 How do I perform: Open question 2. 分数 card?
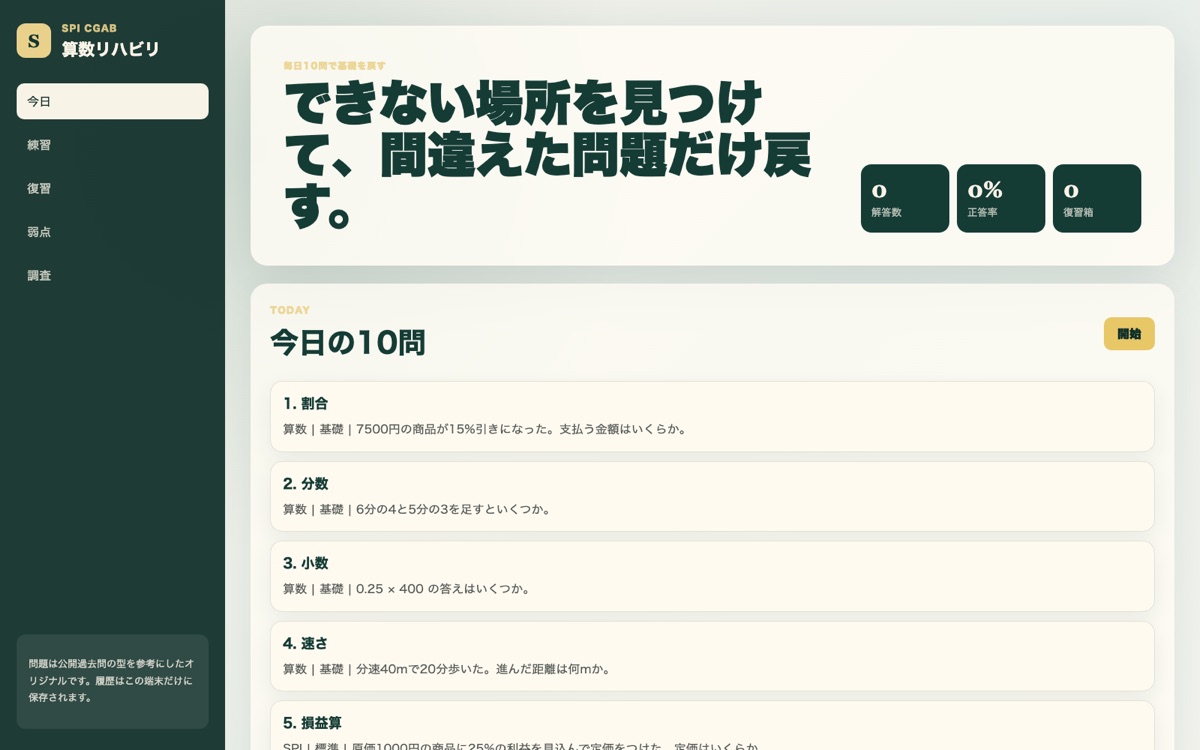coord(712,496)
